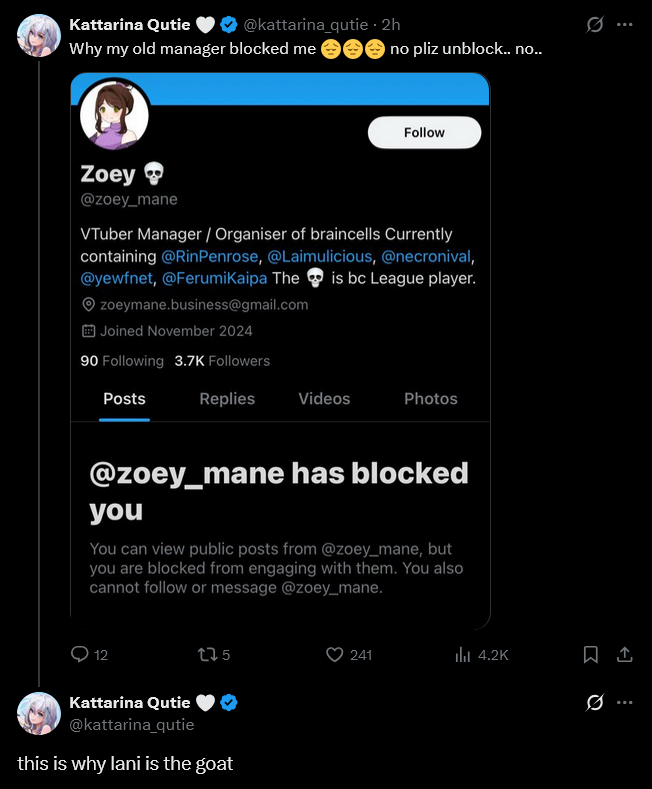Open the @RinPenrose mention link
Image resolution: width=652 pixels, height=789 pixels.
[x=208, y=256]
